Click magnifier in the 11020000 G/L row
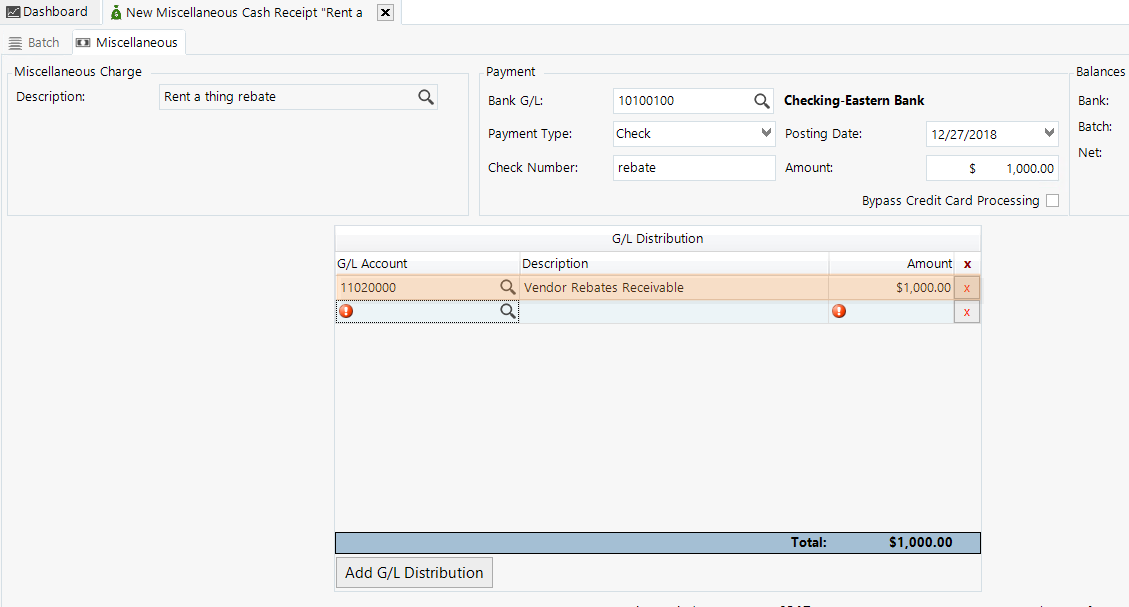Screen dimensions: 1129x607 click(x=508, y=287)
